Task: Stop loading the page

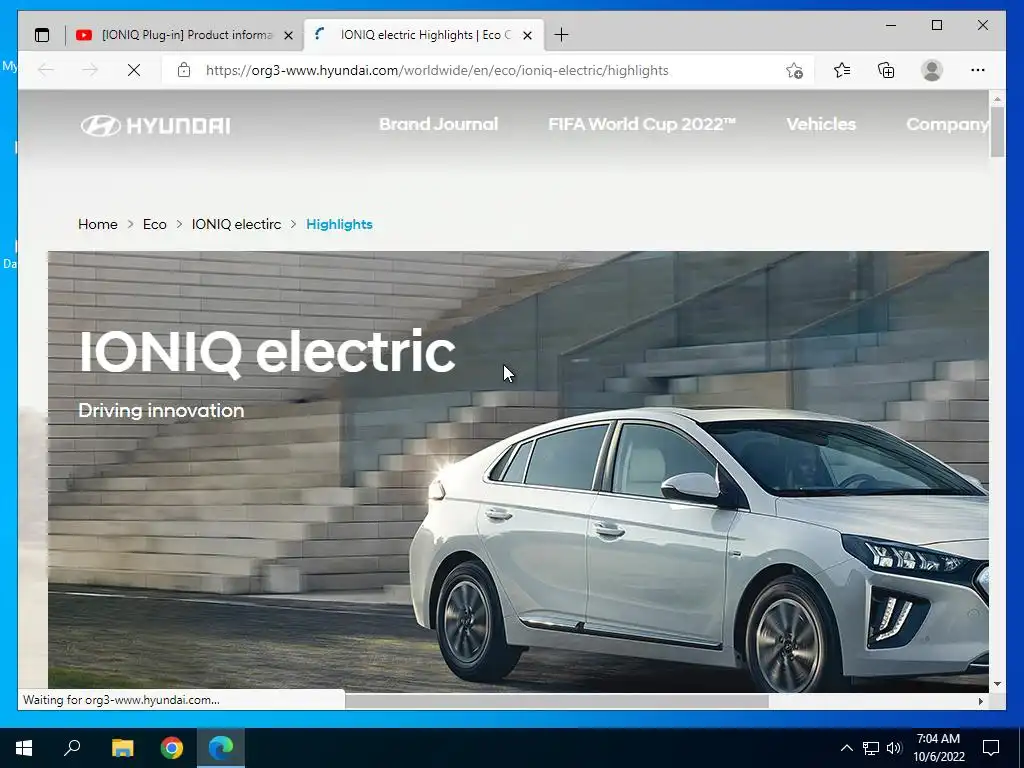Action: tap(134, 70)
